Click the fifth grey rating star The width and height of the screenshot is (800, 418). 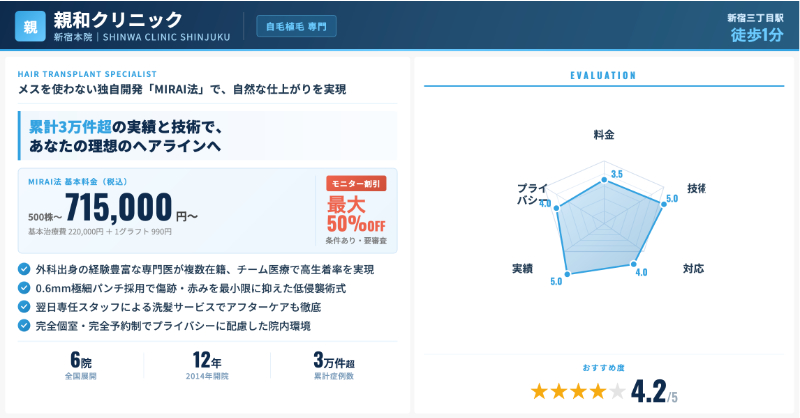(618, 391)
